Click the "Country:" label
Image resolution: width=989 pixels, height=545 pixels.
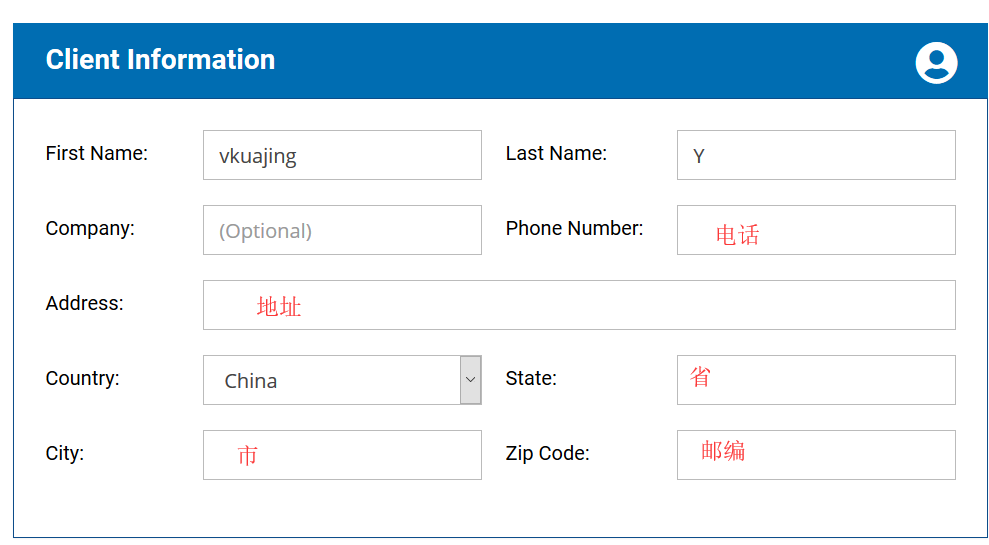click(82, 378)
